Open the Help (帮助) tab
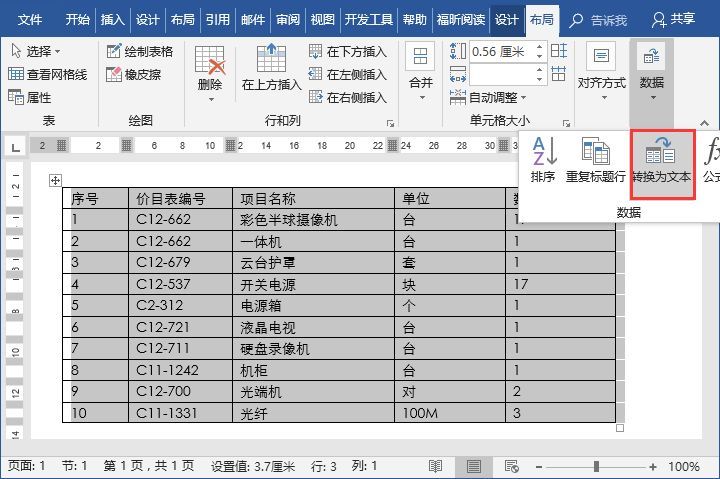 (x=415, y=20)
